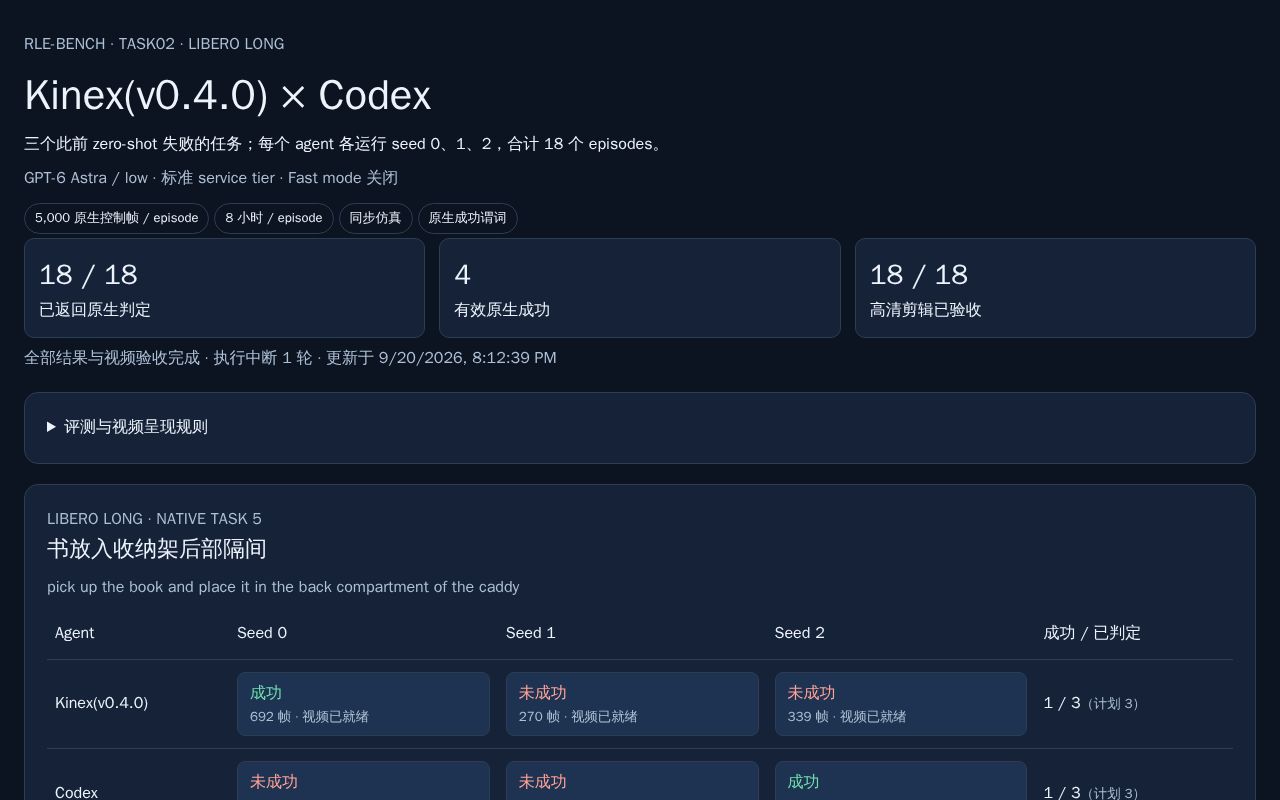Open Codex row's Seed 1 未成功 result
The image size is (1280, 800).
coord(632,781)
